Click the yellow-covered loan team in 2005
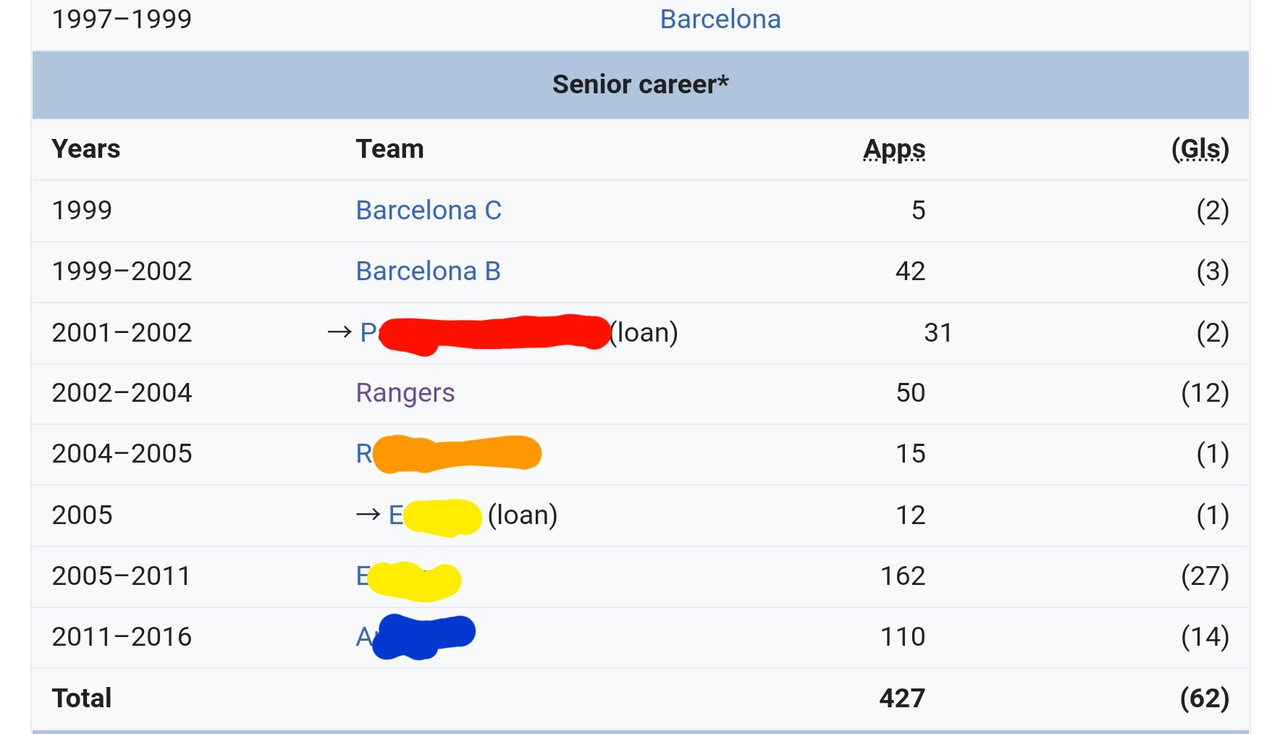The width and height of the screenshot is (1280, 734). tap(435, 515)
